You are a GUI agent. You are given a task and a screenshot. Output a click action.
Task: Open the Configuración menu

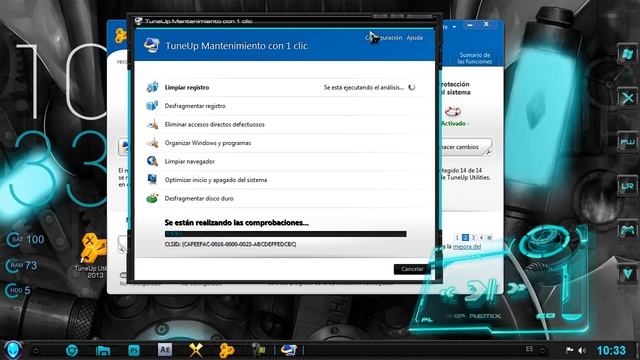pos(383,38)
